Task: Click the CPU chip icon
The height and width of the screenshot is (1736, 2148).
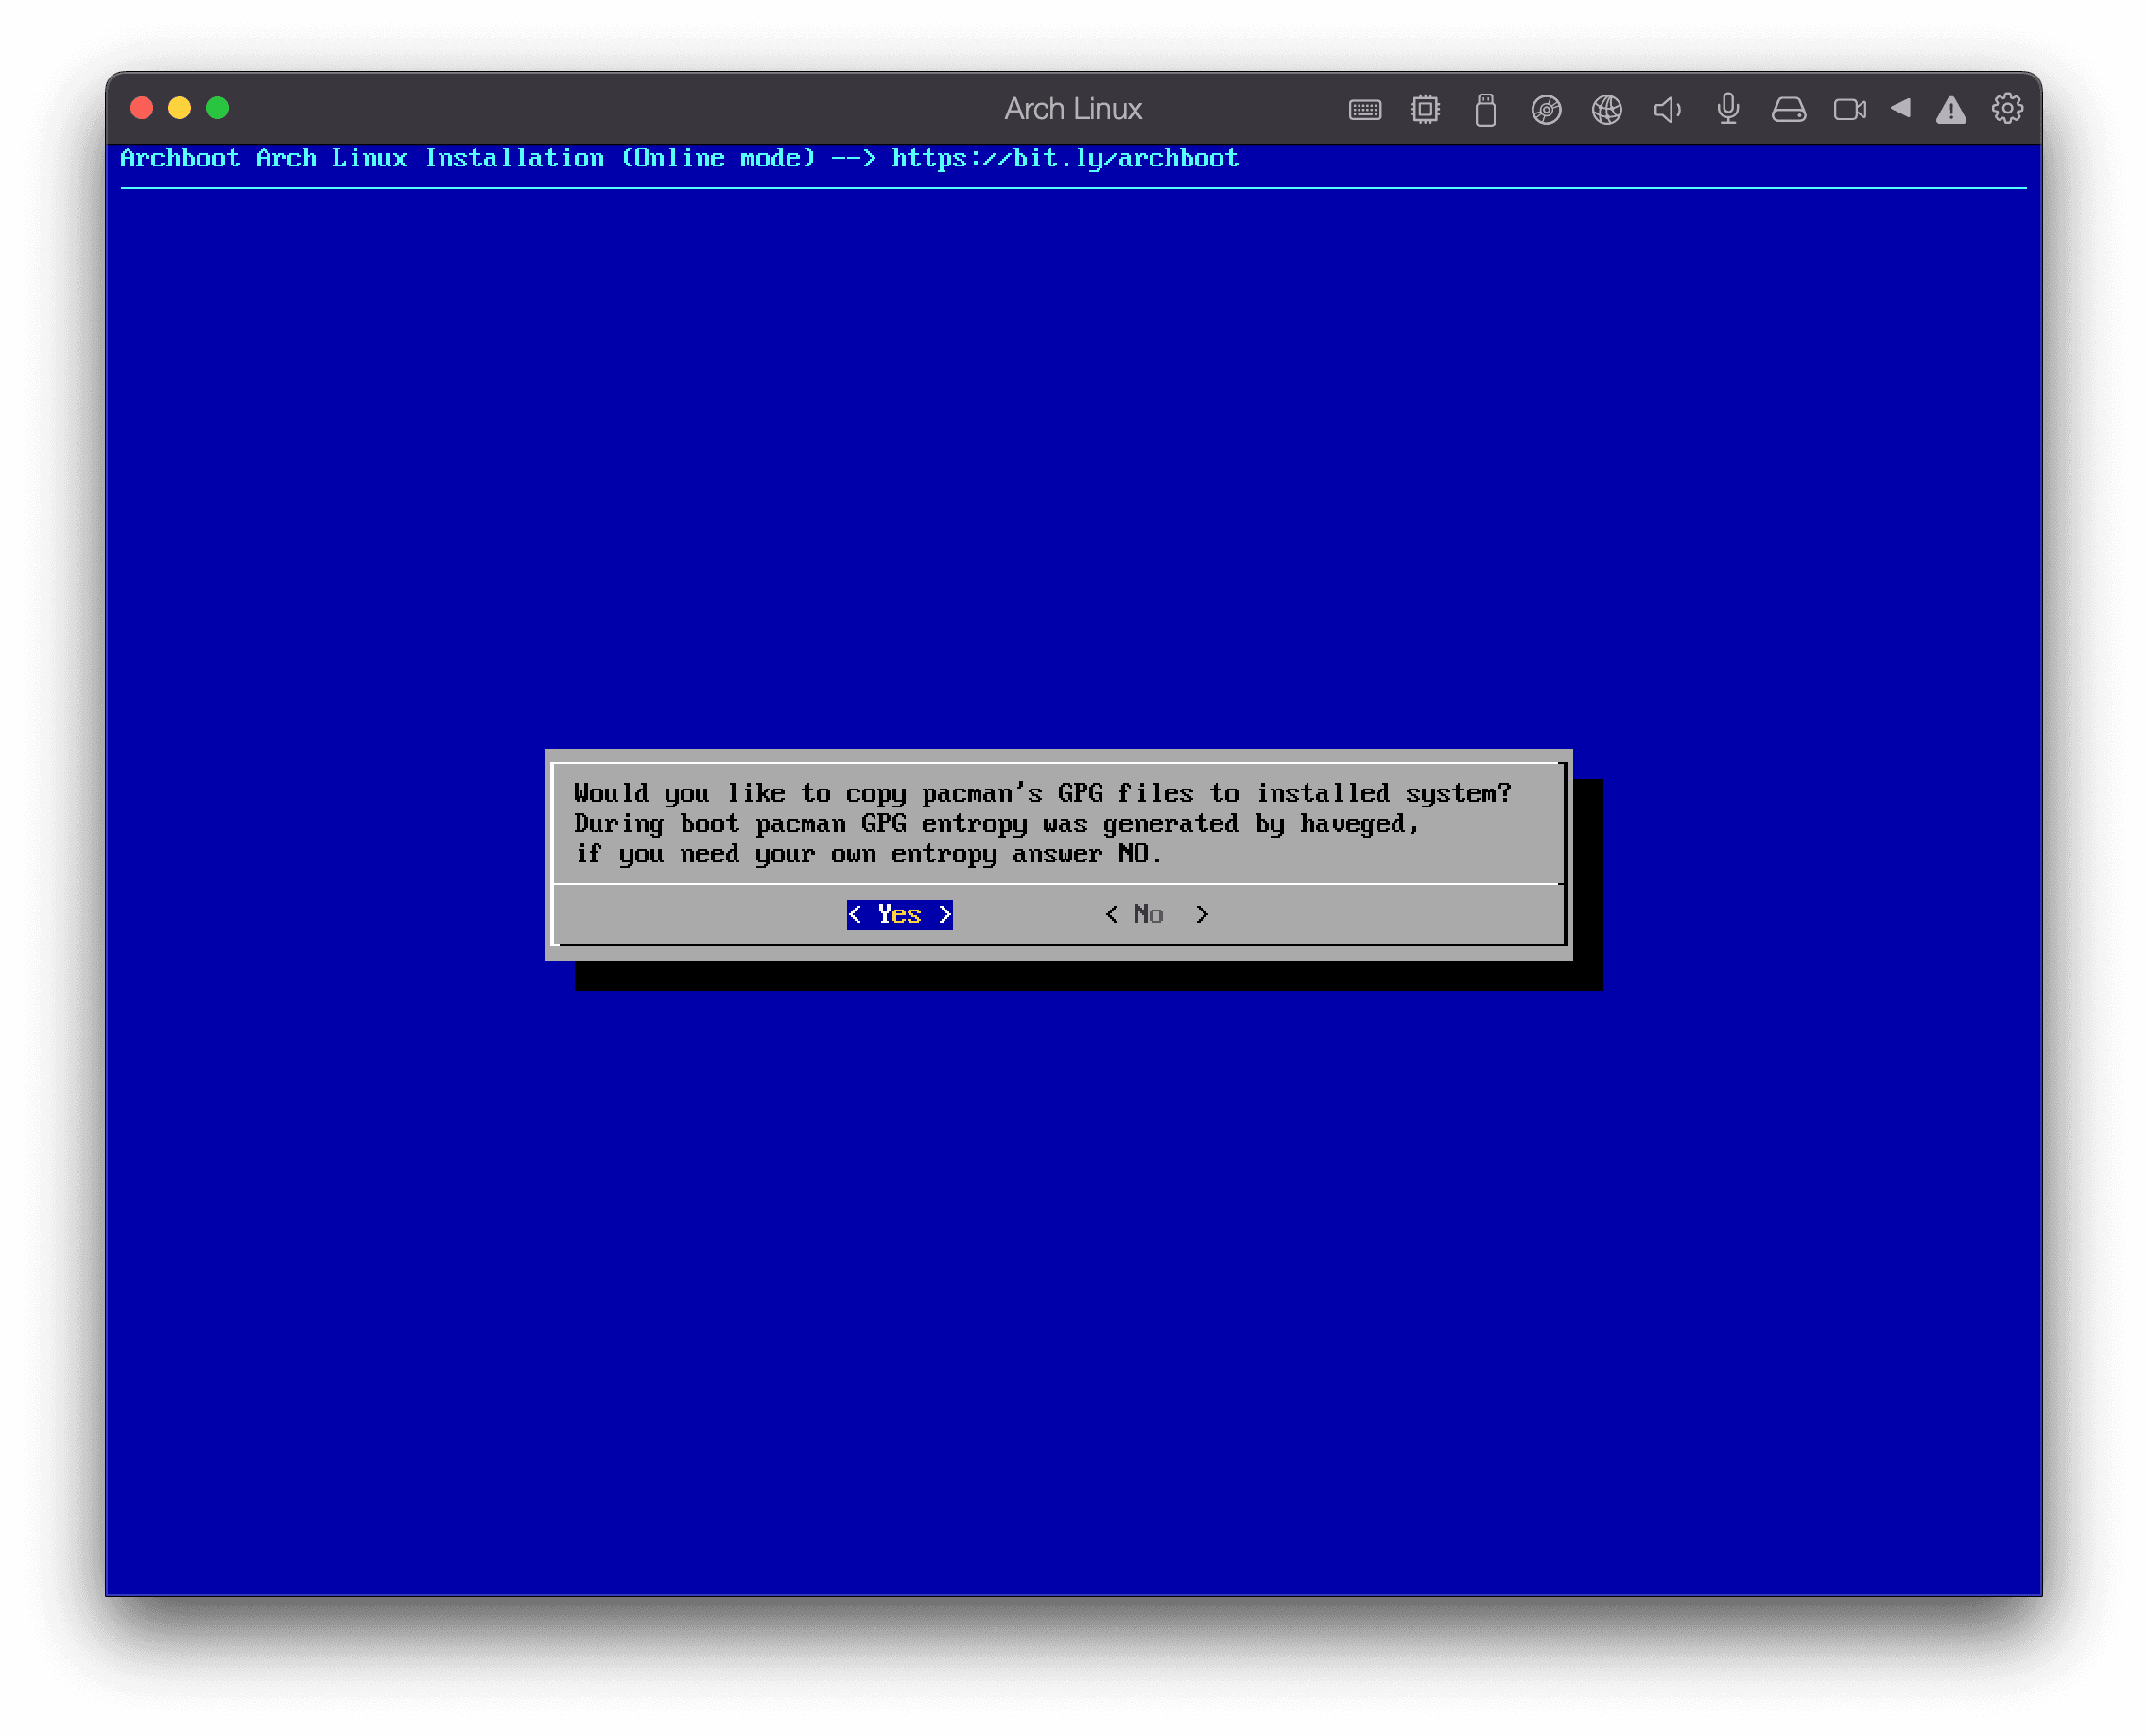Action: coord(1425,109)
